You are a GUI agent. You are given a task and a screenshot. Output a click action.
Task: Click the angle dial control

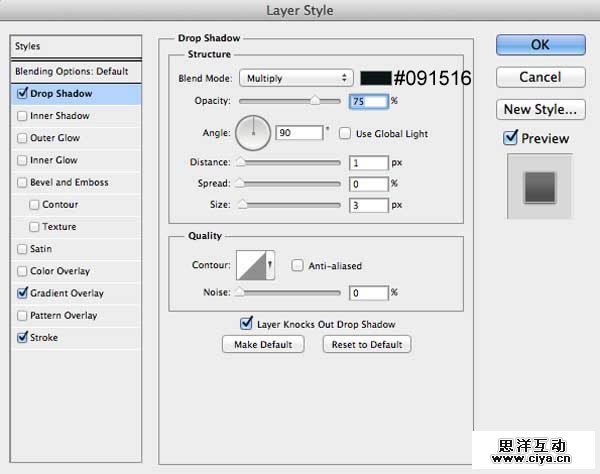click(254, 132)
